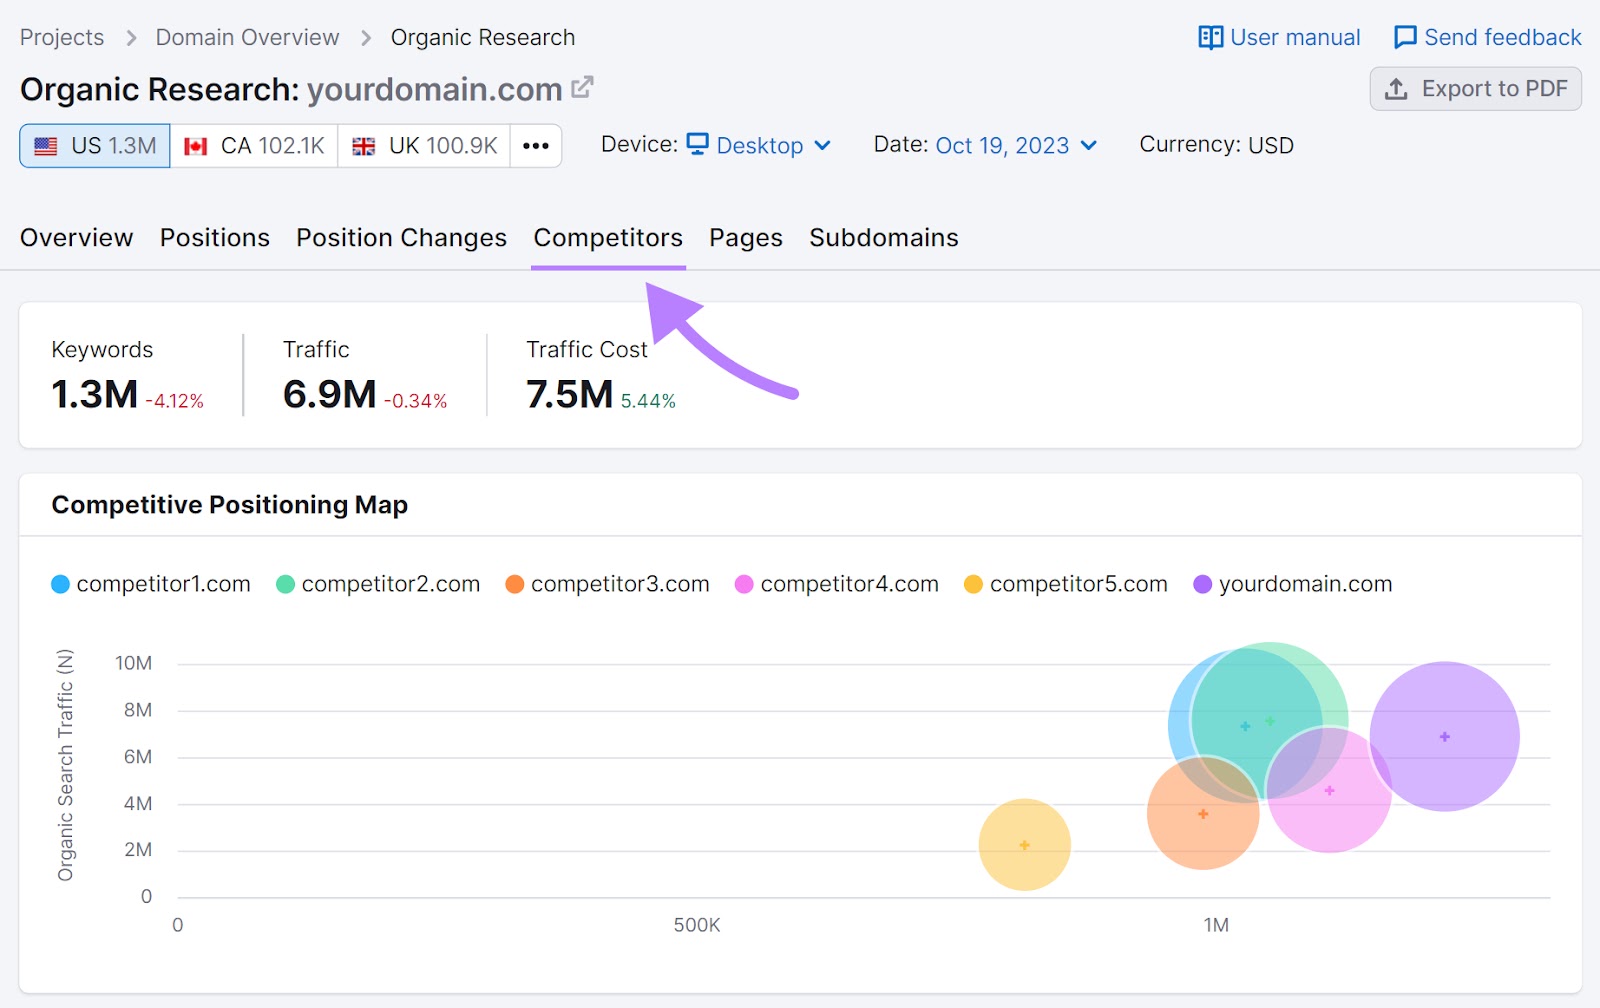Select the Canada flag database

click(254, 146)
